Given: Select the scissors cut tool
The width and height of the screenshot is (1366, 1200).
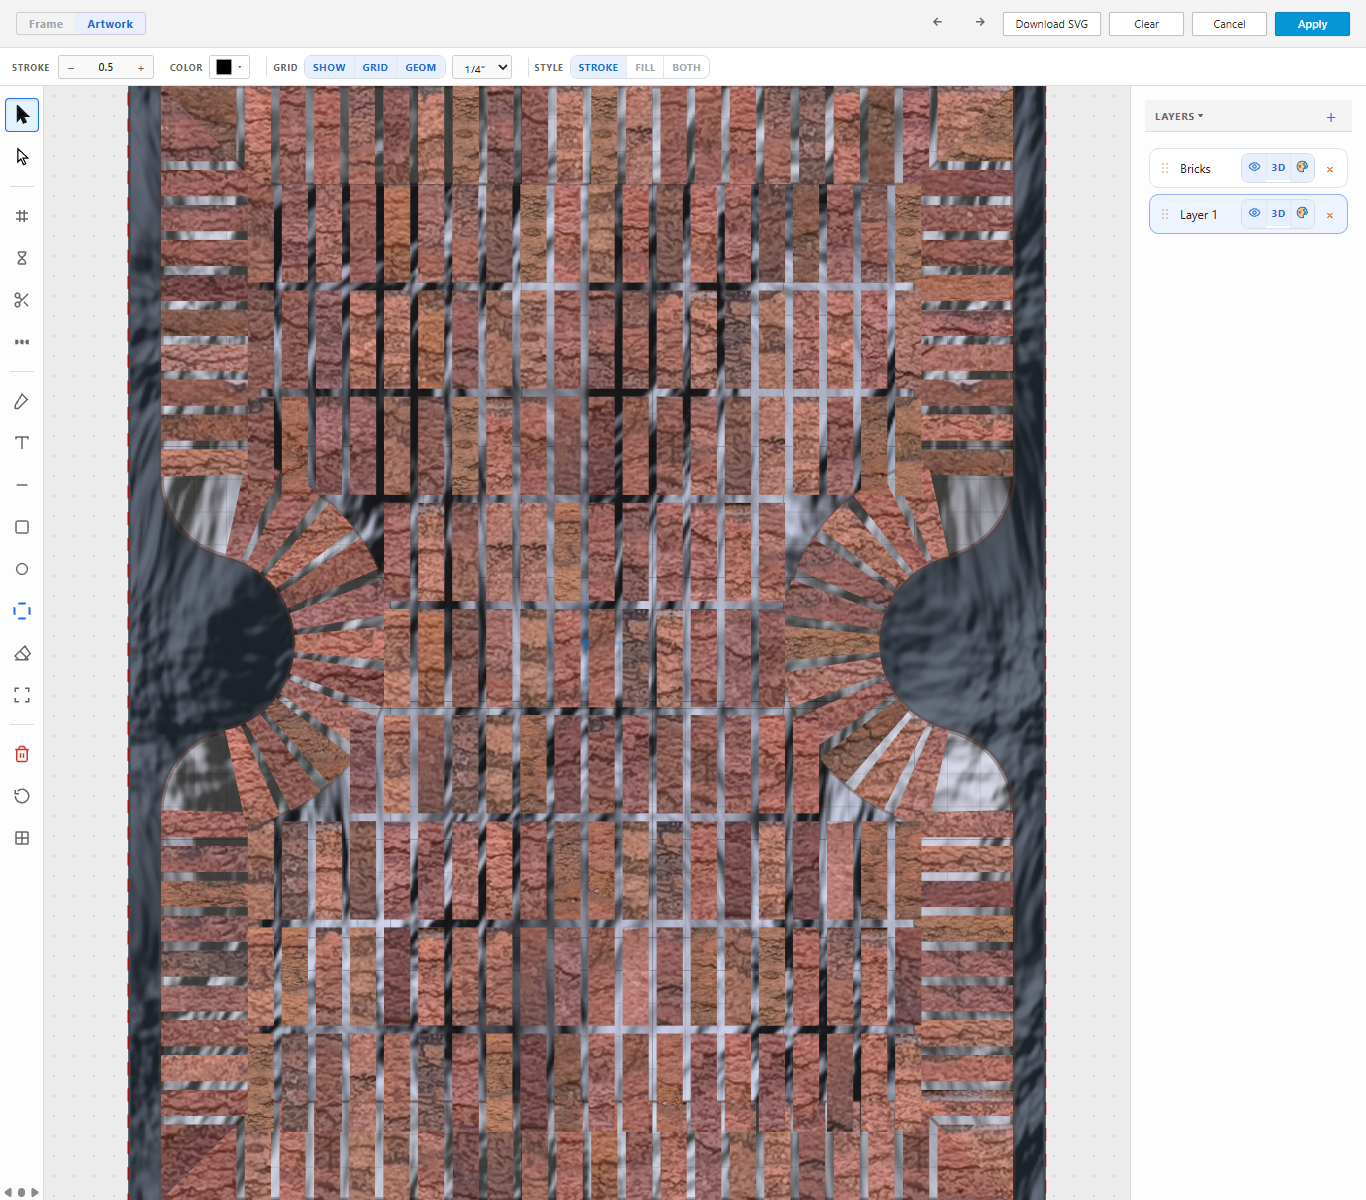Looking at the screenshot, I should point(22,300).
